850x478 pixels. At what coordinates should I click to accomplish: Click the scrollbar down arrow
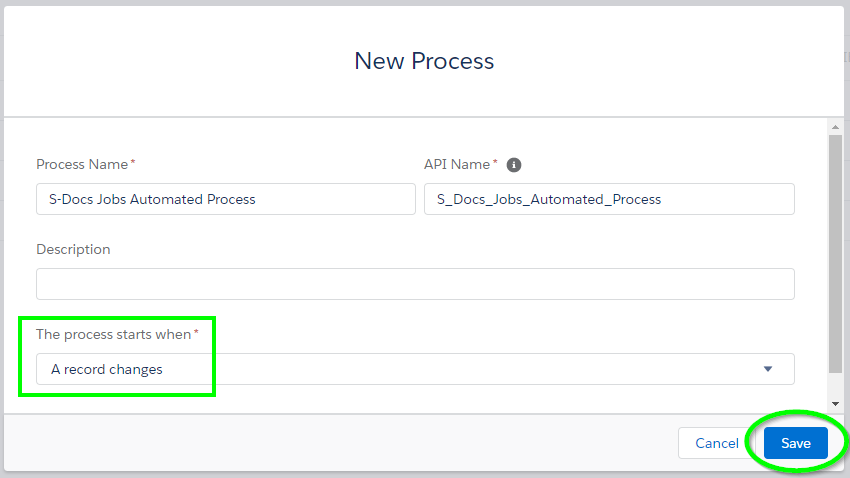coord(835,404)
